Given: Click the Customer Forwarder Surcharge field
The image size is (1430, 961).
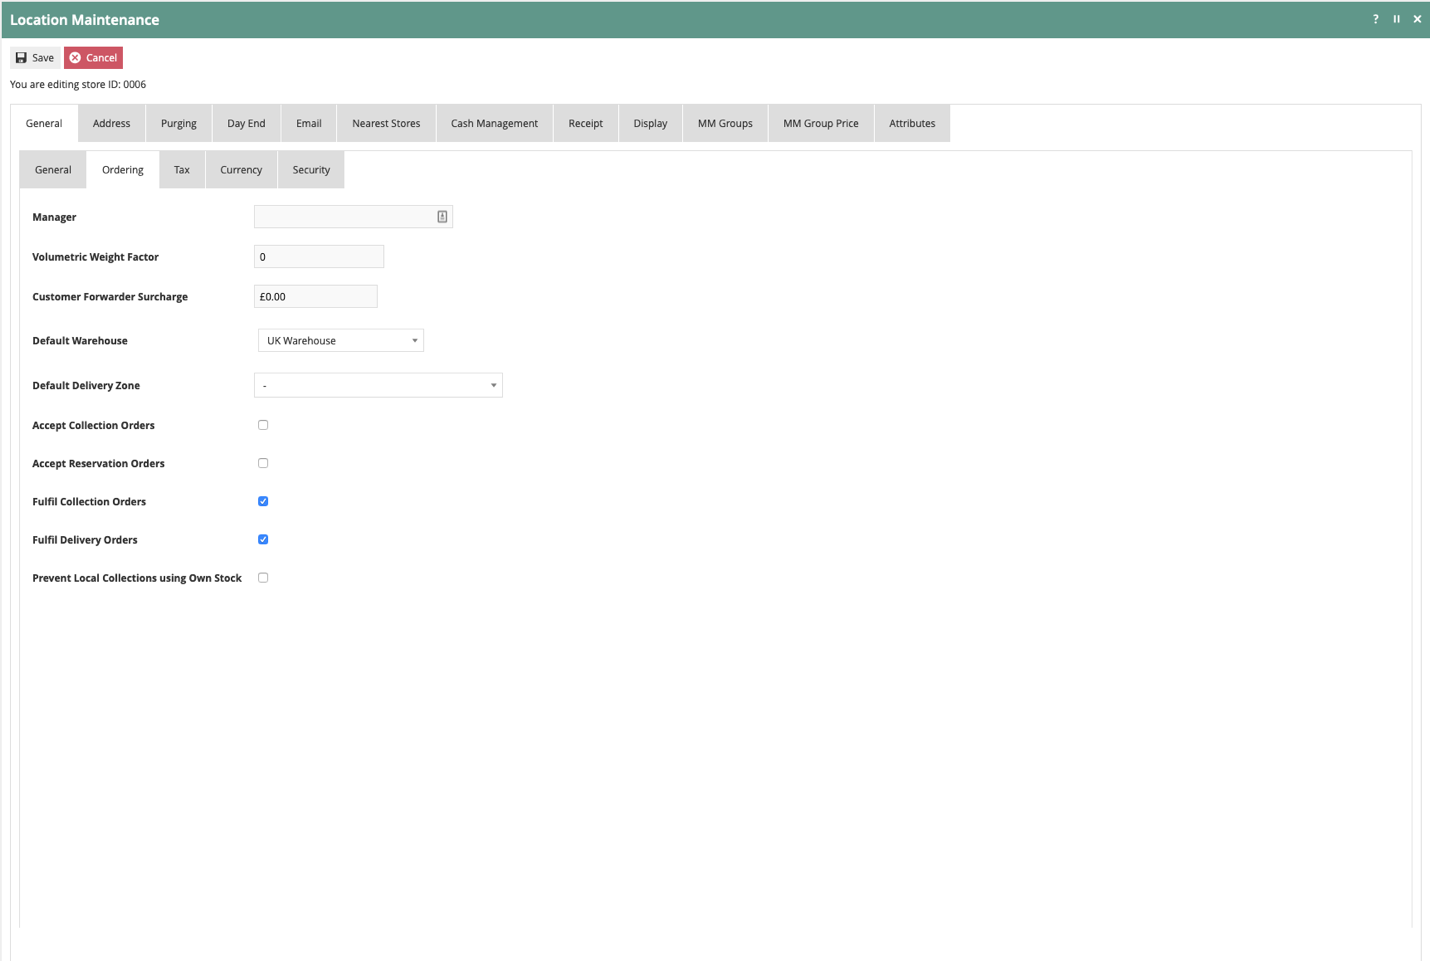Looking at the screenshot, I should coord(316,297).
